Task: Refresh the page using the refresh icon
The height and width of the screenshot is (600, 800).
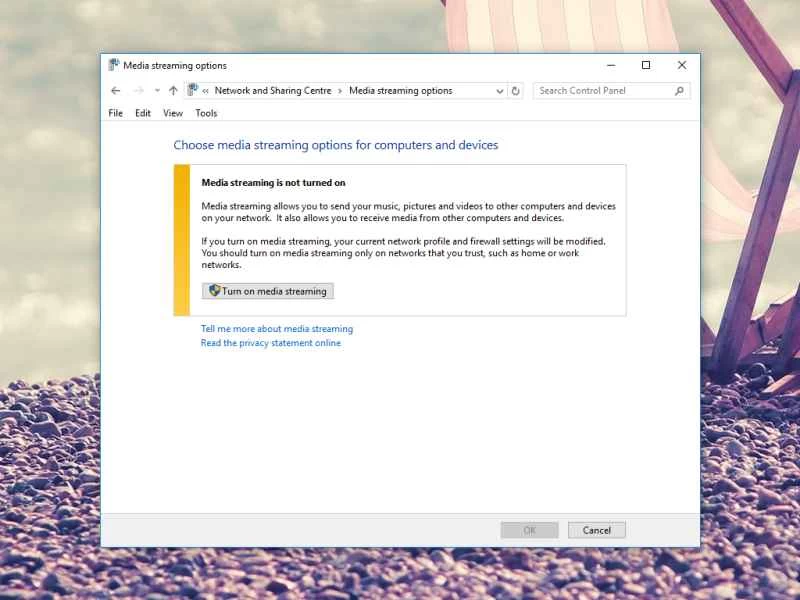Action: [515, 90]
